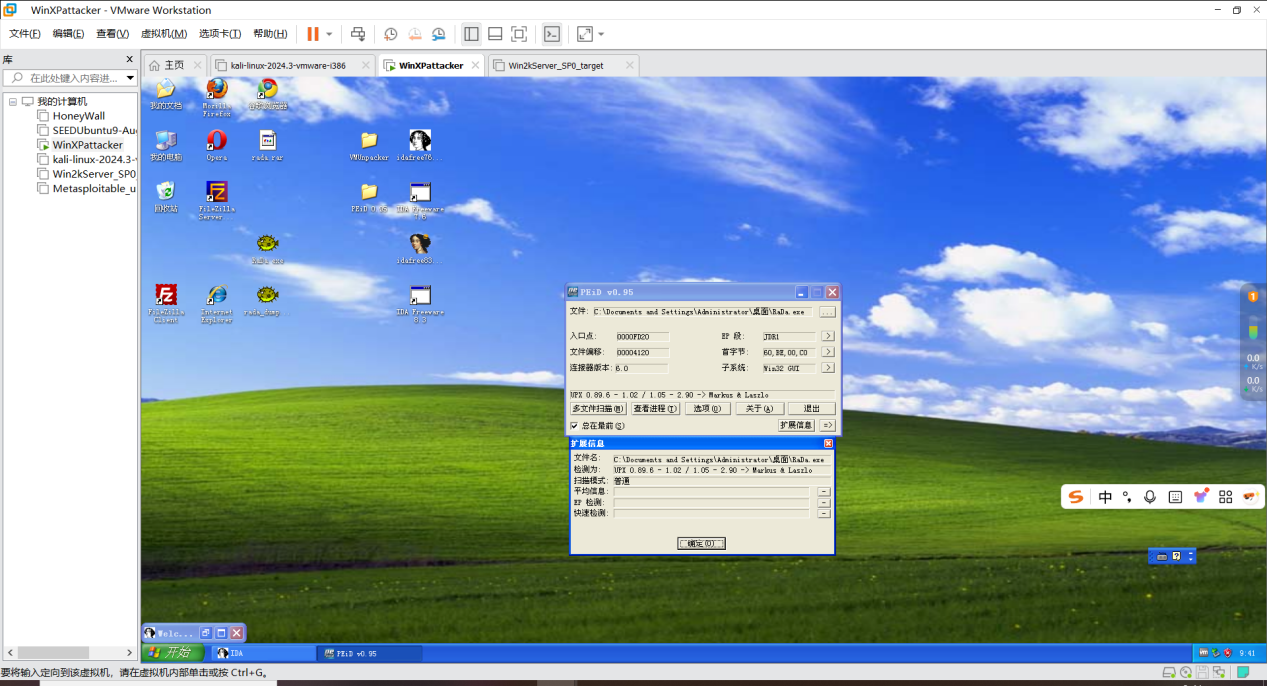
Task: Click 查看进程(T) button in PEiD
Action: pyautogui.click(x=655, y=408)
